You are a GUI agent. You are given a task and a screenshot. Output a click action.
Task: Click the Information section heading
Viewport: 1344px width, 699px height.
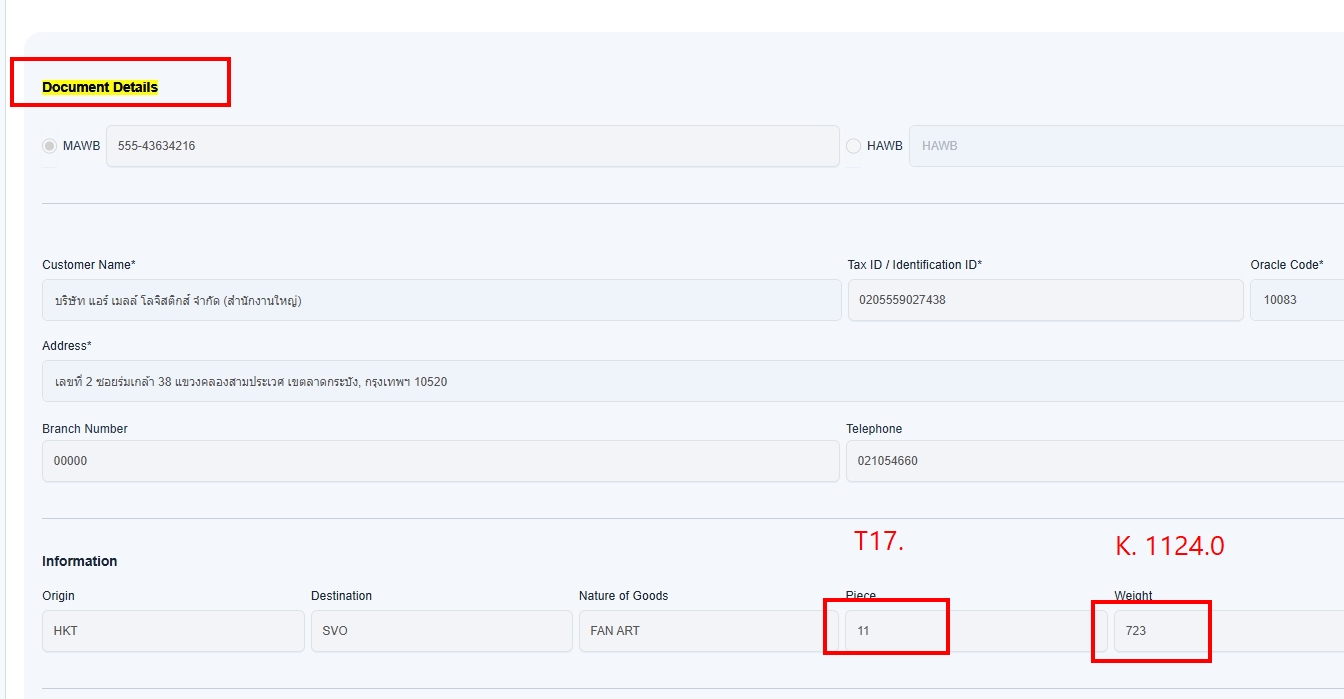(80, 561)
